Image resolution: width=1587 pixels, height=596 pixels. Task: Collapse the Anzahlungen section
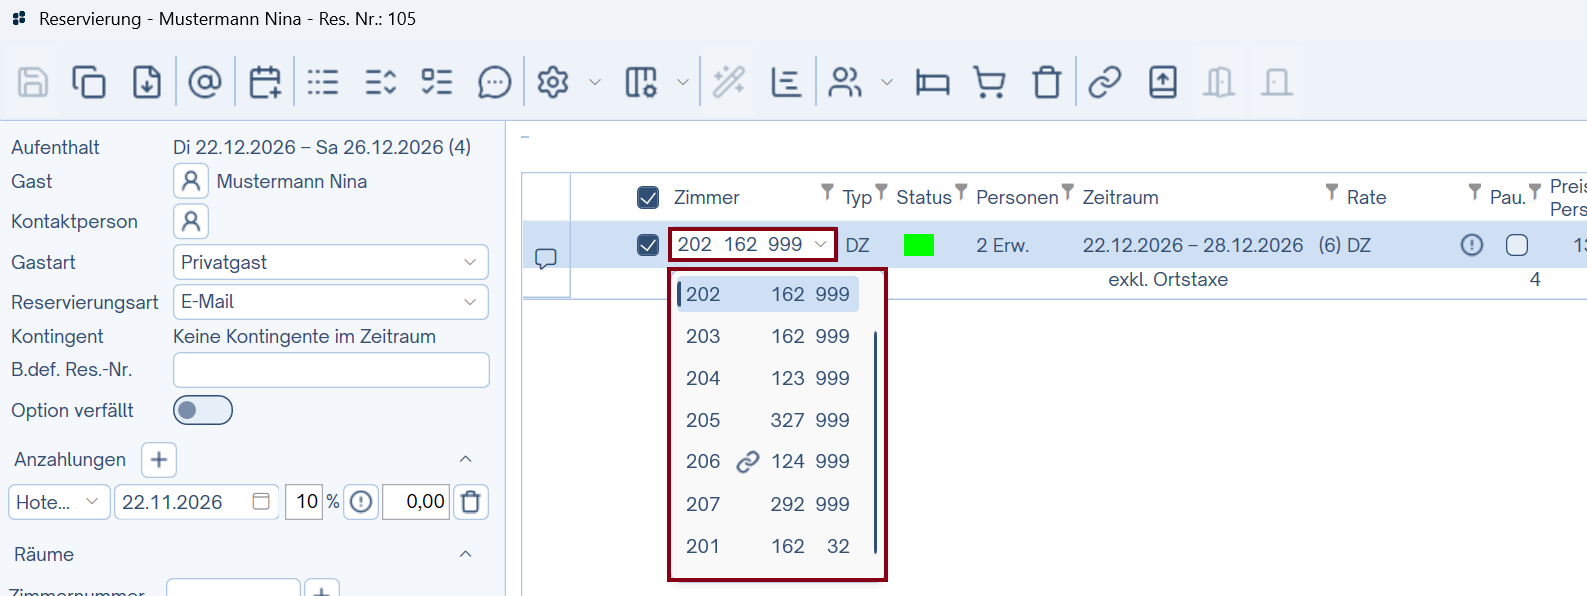(x=465, y=459)
